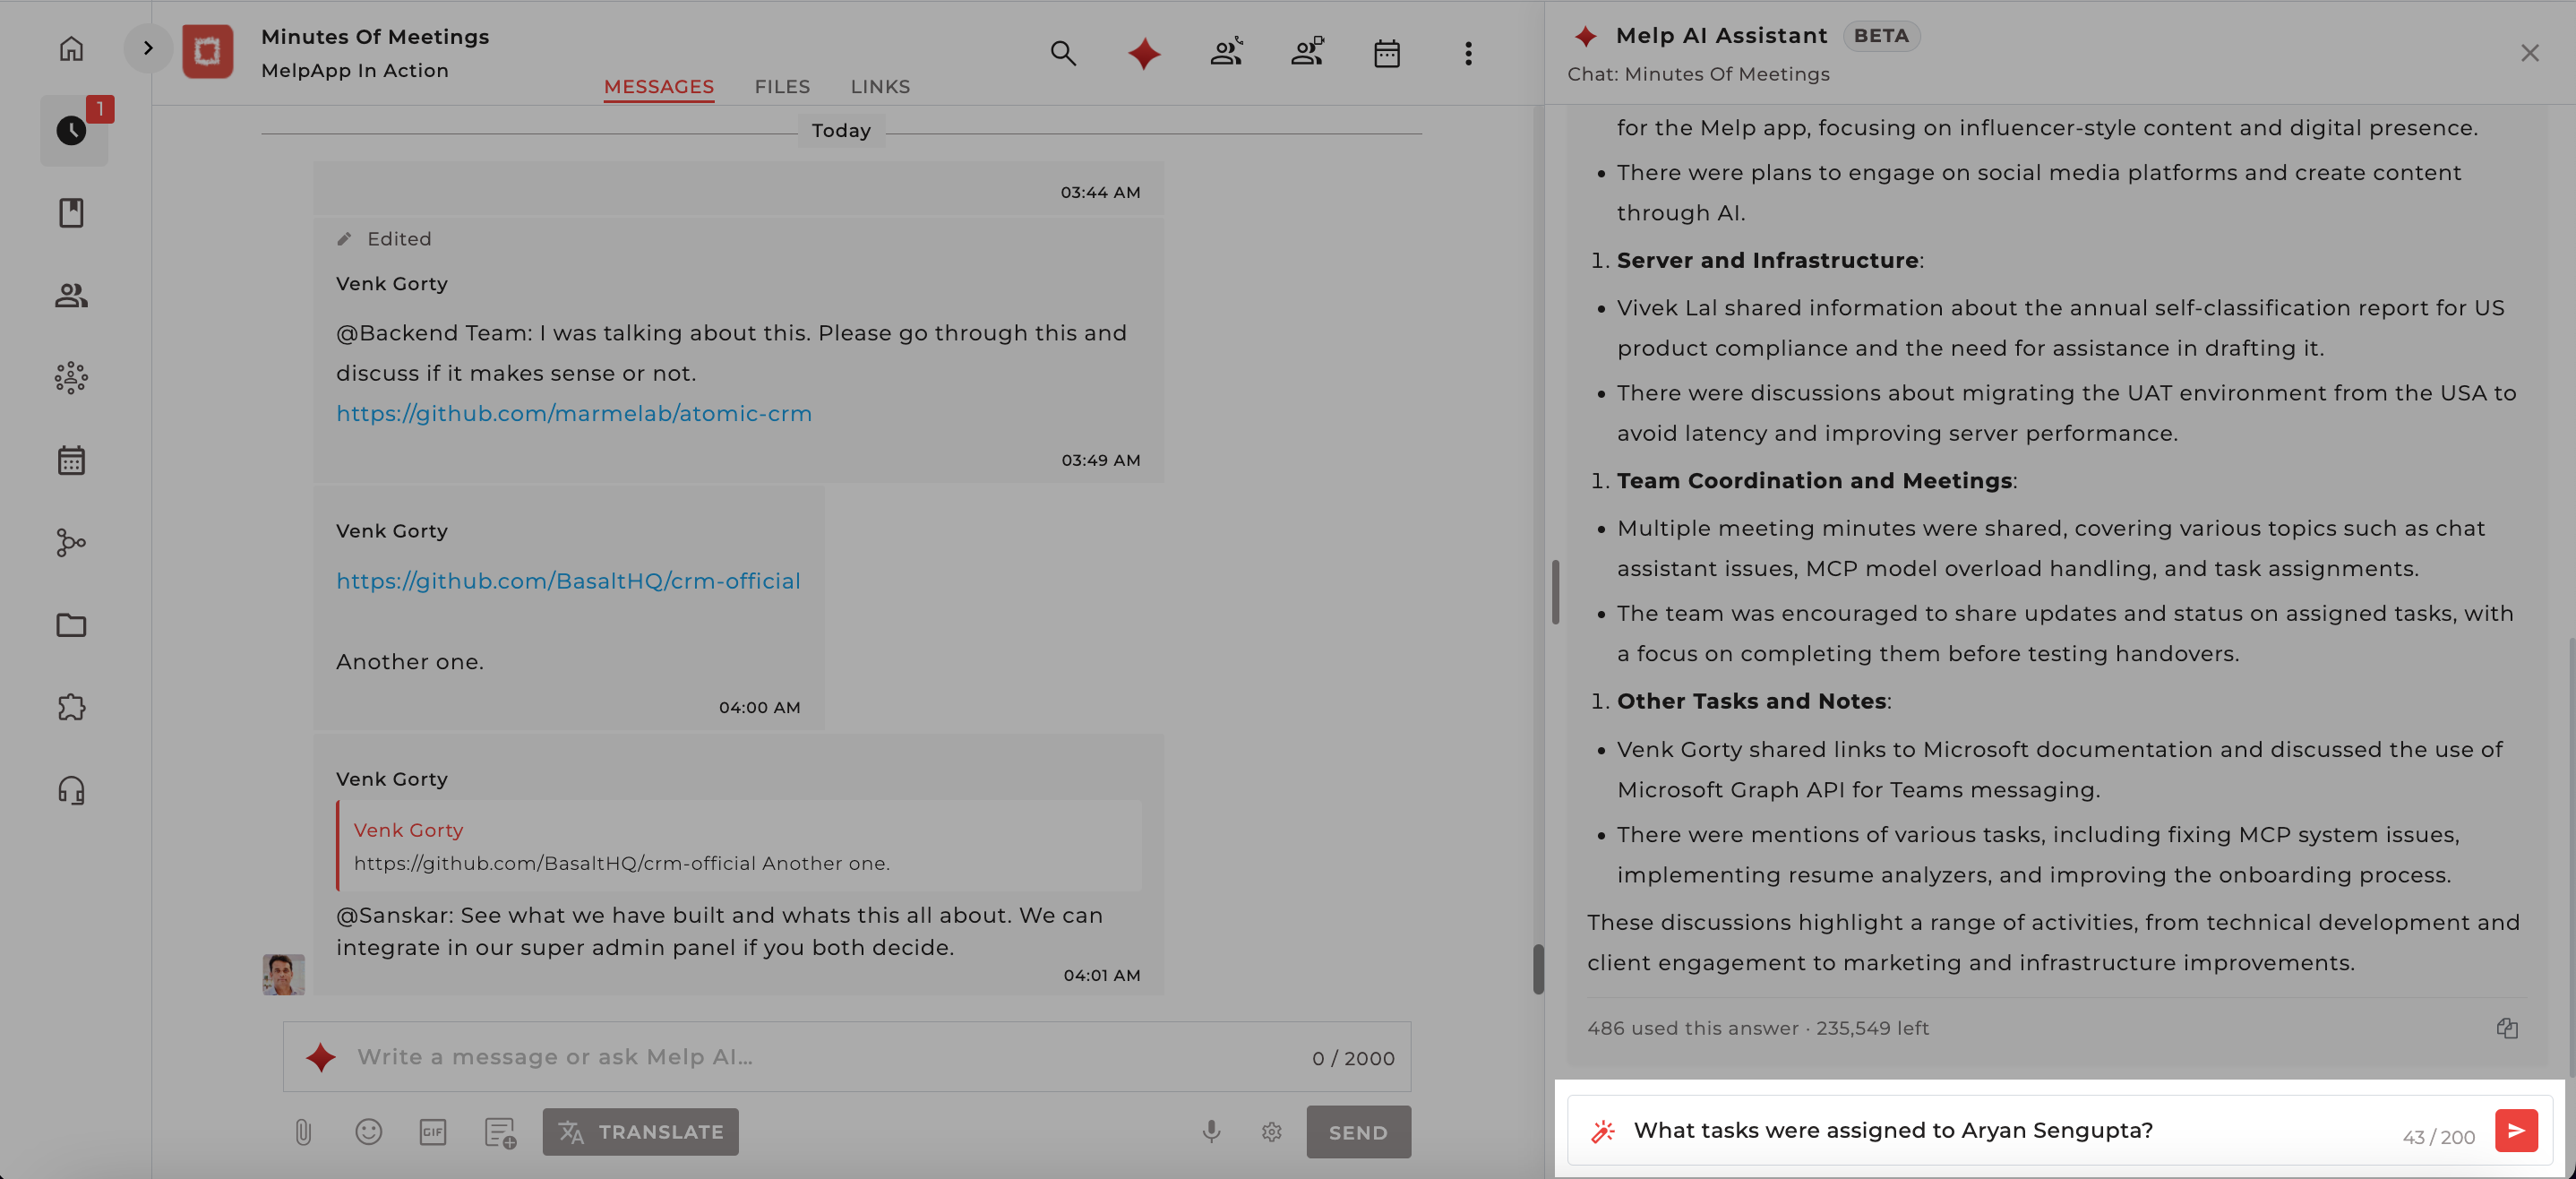Open meeting scheduler calendar in header
This screenshot has height=1179, width=2576.
(x=1387, y=53)
